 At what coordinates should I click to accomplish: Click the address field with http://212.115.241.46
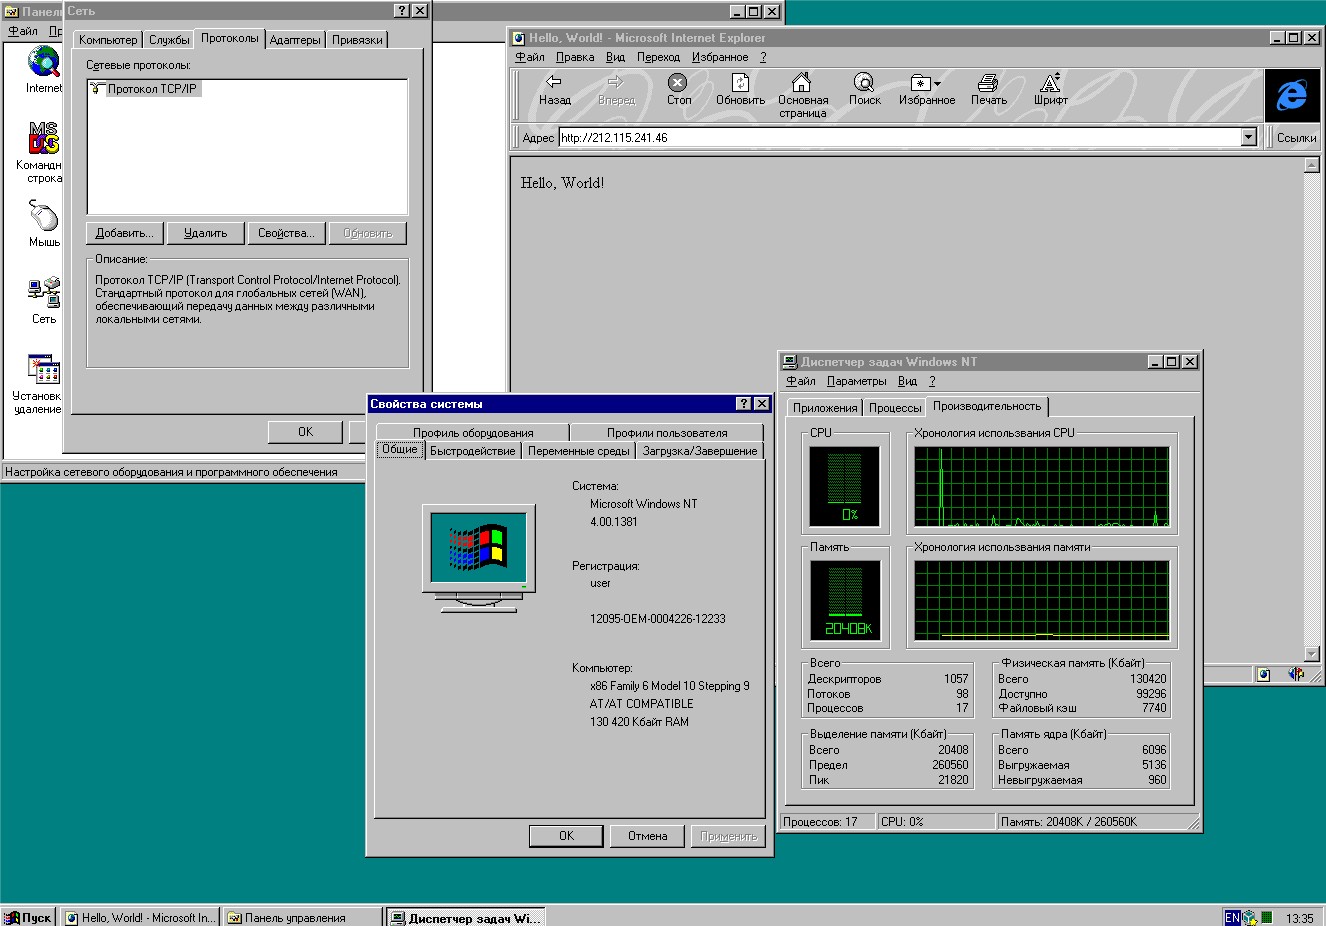coord(899,137)
